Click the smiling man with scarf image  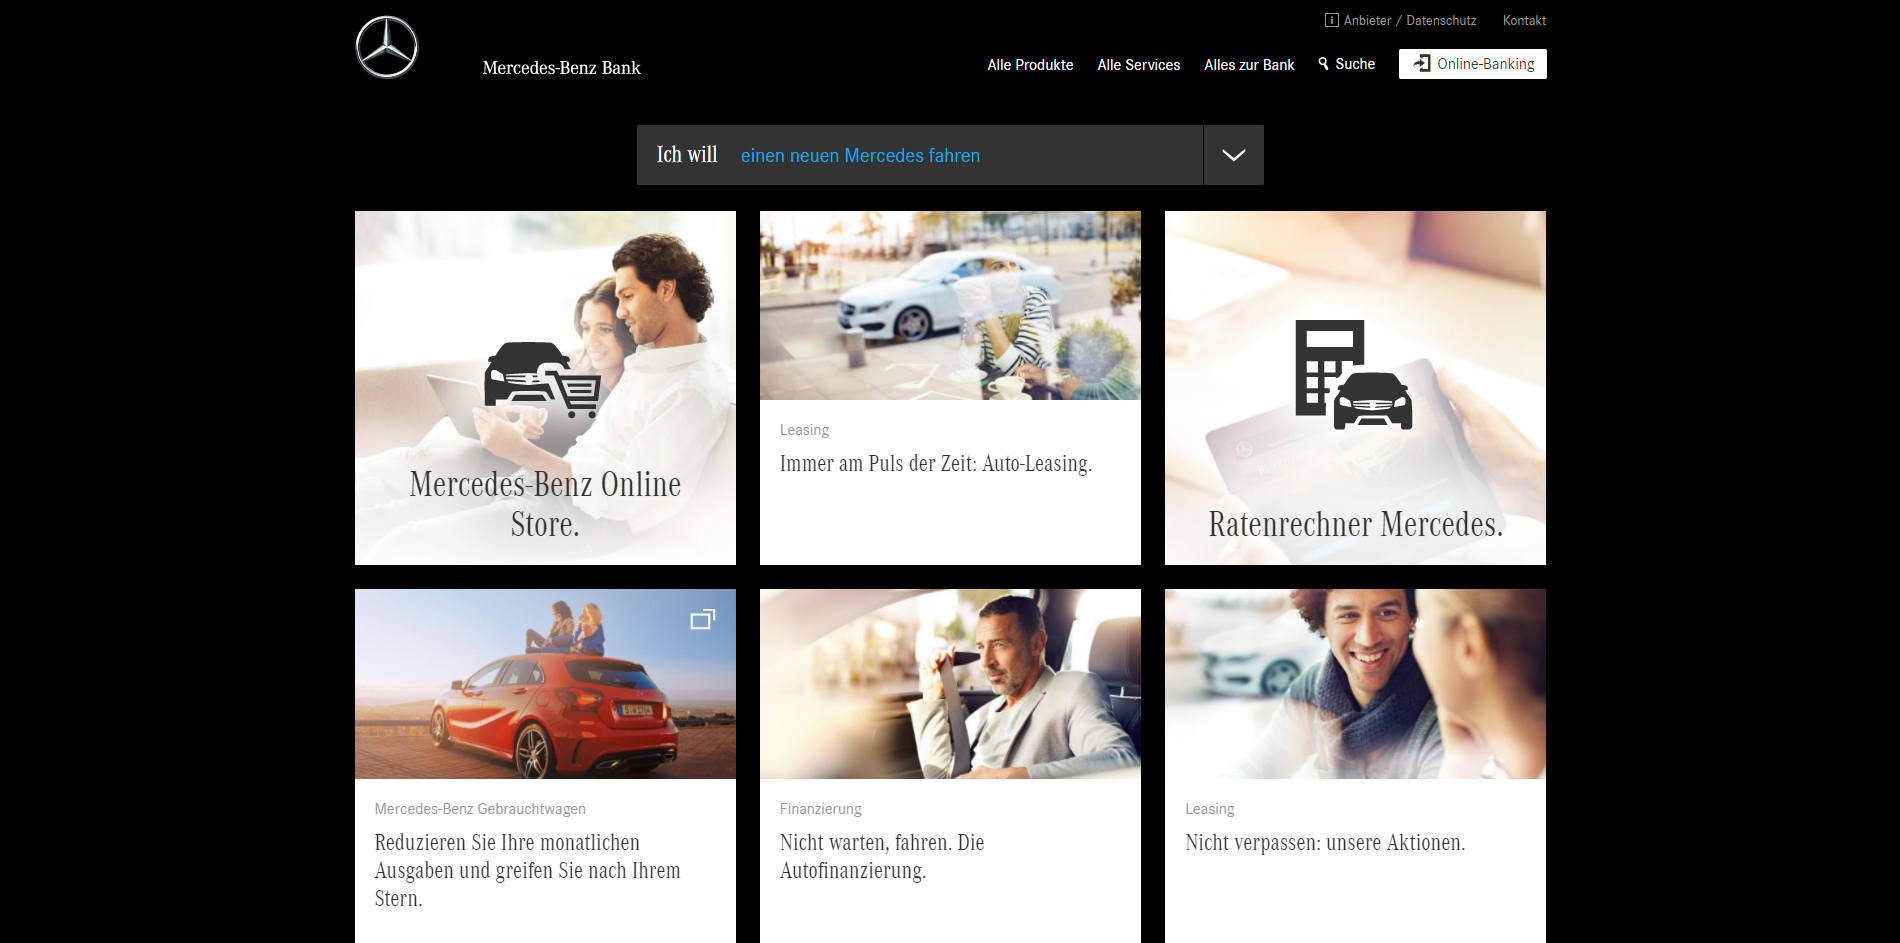(x=1355, y=684)
